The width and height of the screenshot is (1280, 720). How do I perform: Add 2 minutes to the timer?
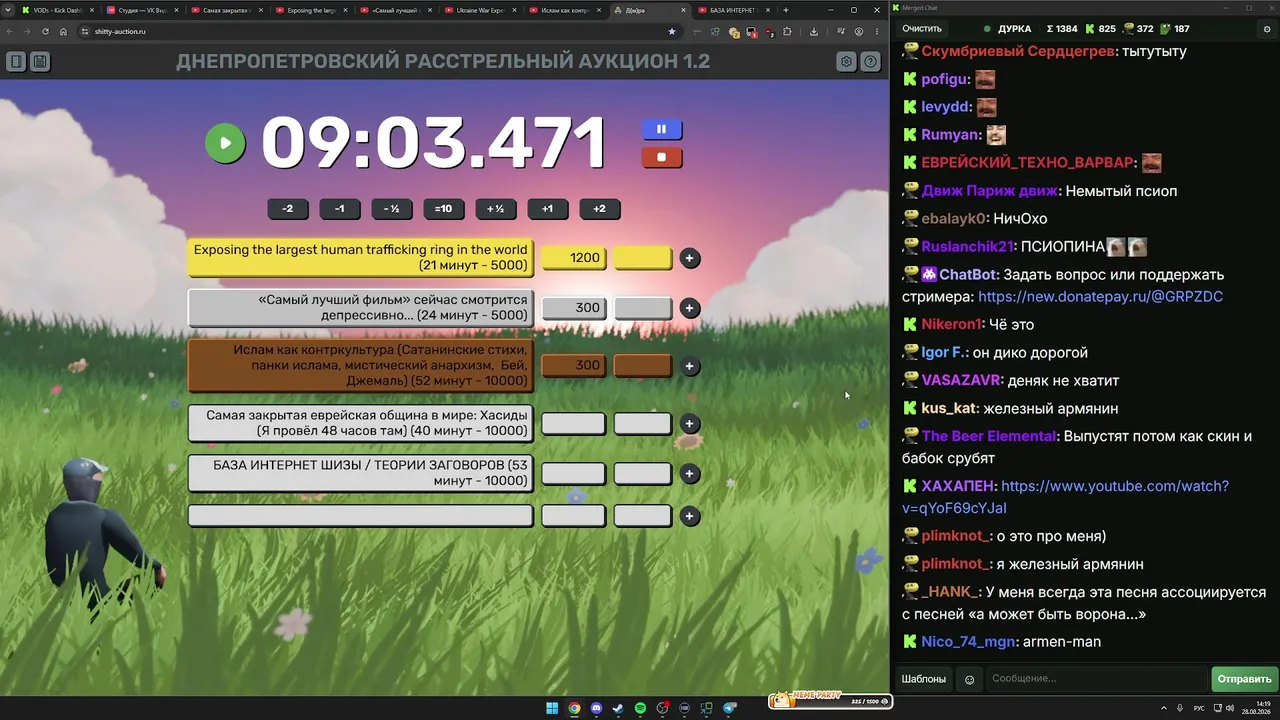tap(600, 209)
